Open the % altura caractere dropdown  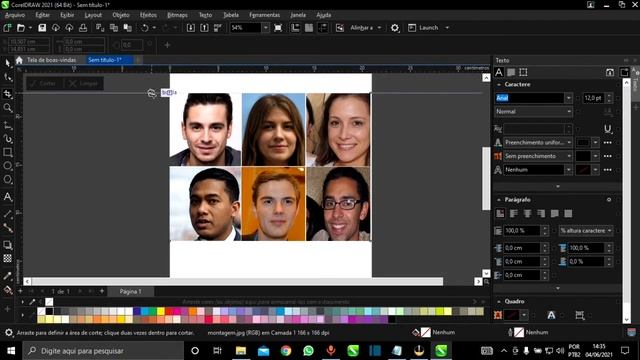click(x=586, y=231)
